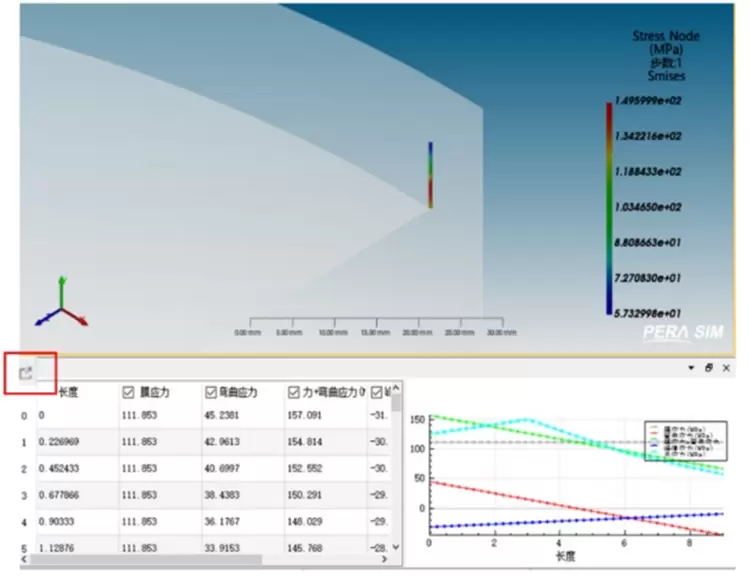
Task: Uncheck the 膜应力 column checkbox
Action: [x=128, y=392]
